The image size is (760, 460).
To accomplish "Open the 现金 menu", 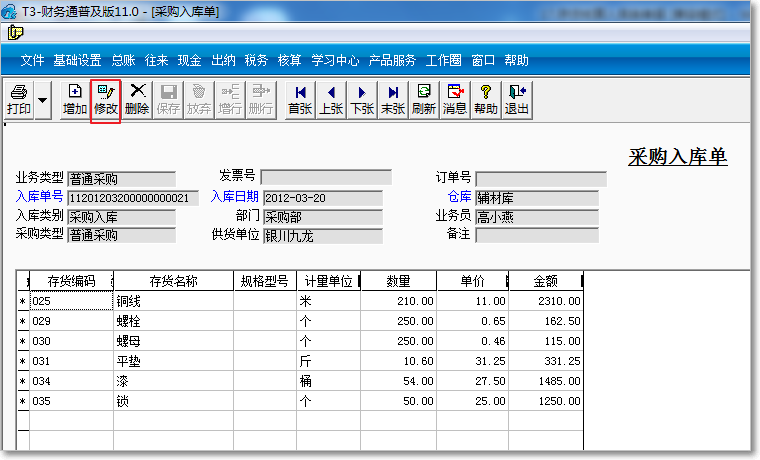I will pos(190,61).
